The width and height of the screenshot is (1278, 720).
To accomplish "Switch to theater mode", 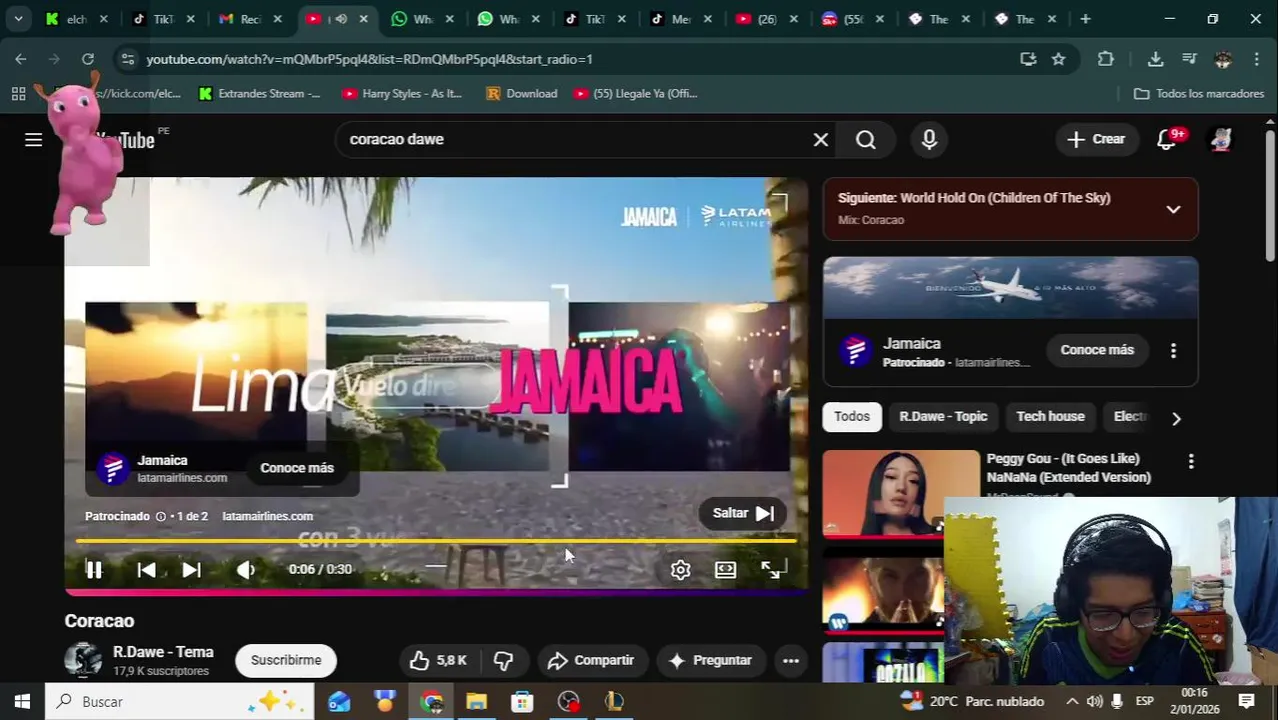I will pos(725,569).
